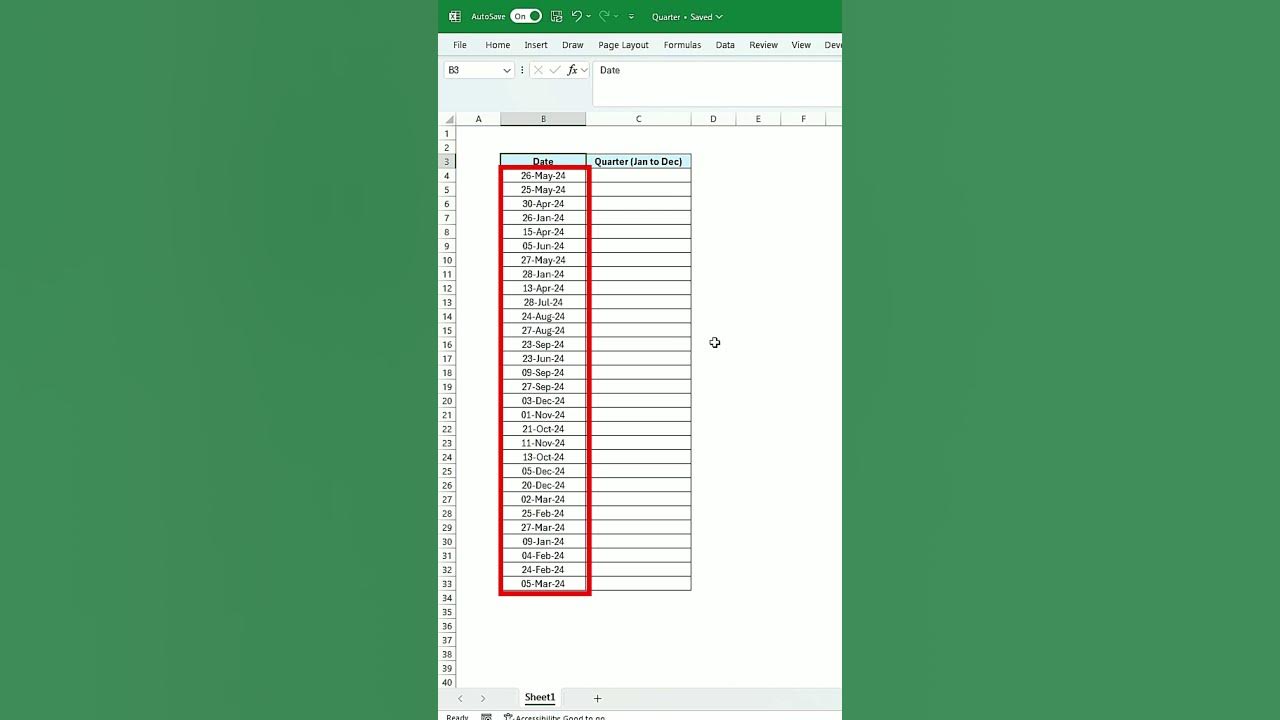Select column F header
Screen dimensions: 1280x720
[803, 119]
